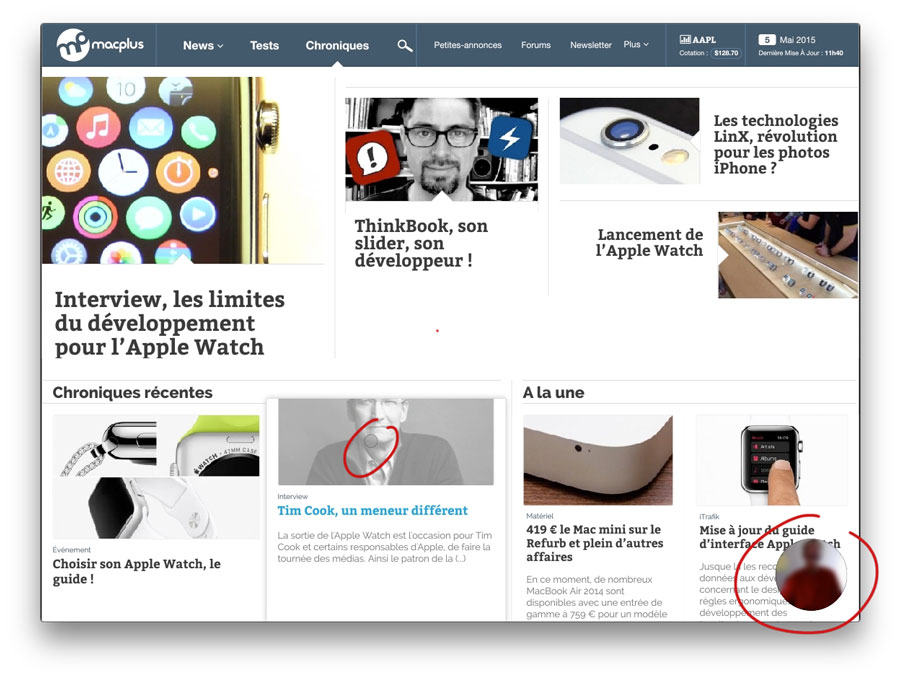Open the search magnifier icon
Image resolution: width=900 pixels, height=679 pixels.
point(405,45)
